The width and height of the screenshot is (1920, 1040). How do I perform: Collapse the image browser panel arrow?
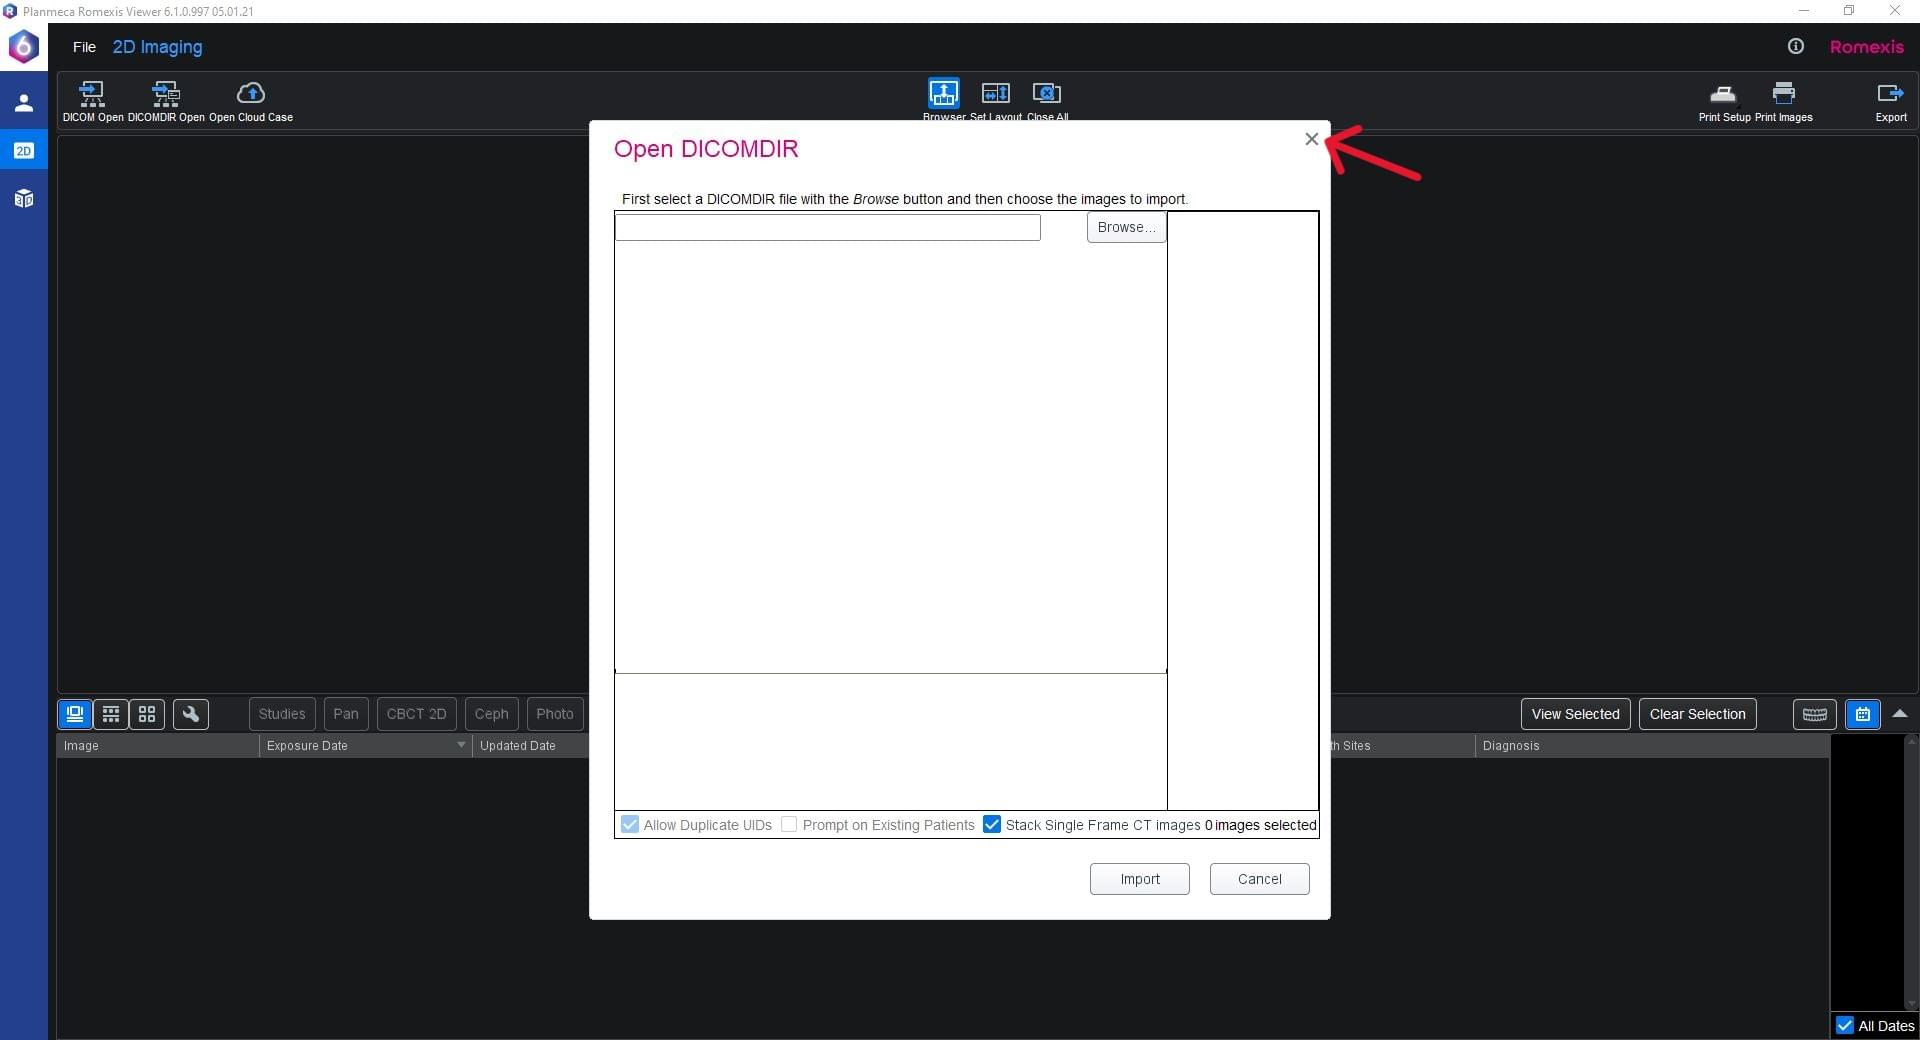coord(1900,714)
